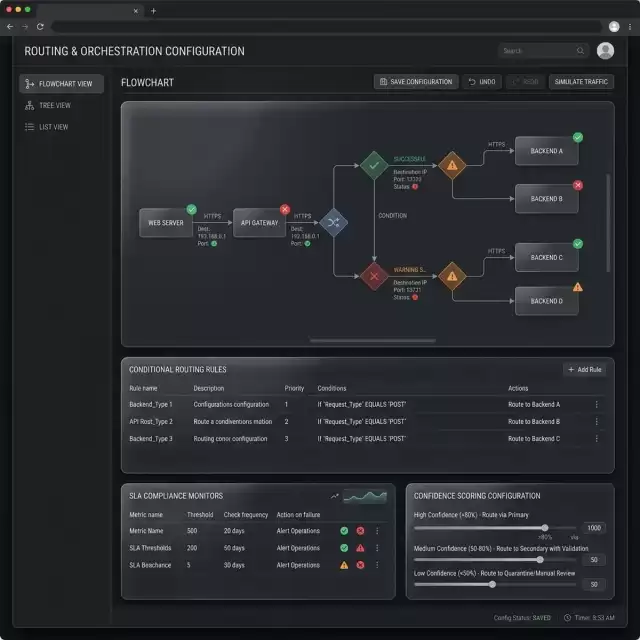Click red triangle icon in SLA Thresholds row

click(x=360, y=548)
